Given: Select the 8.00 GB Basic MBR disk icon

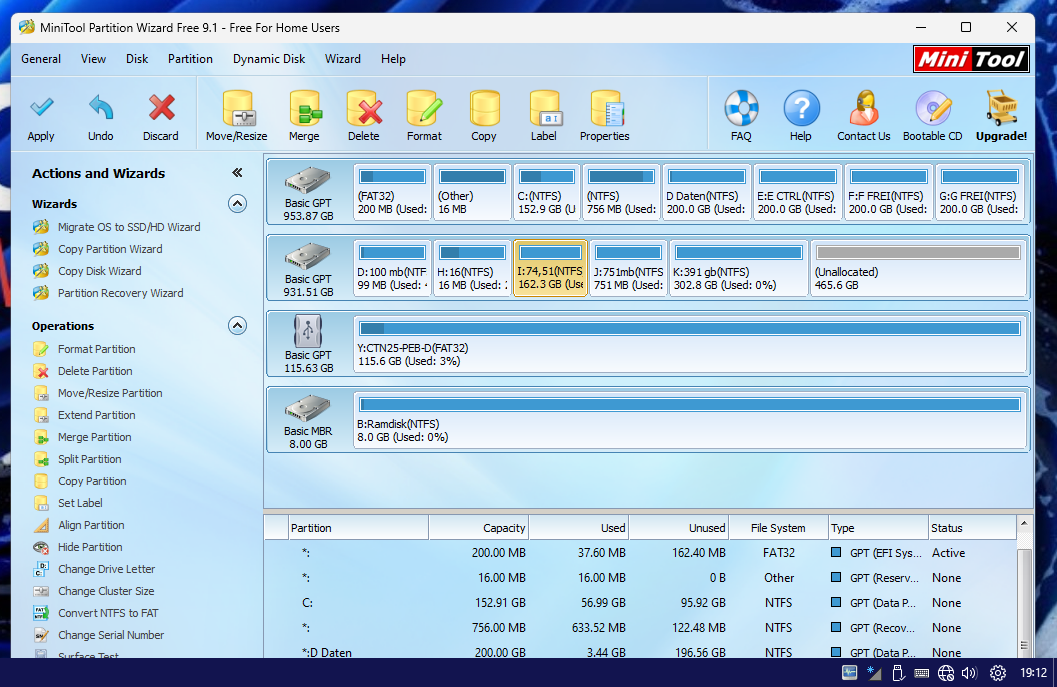Looking at the screenshot, I should (307, 409).
